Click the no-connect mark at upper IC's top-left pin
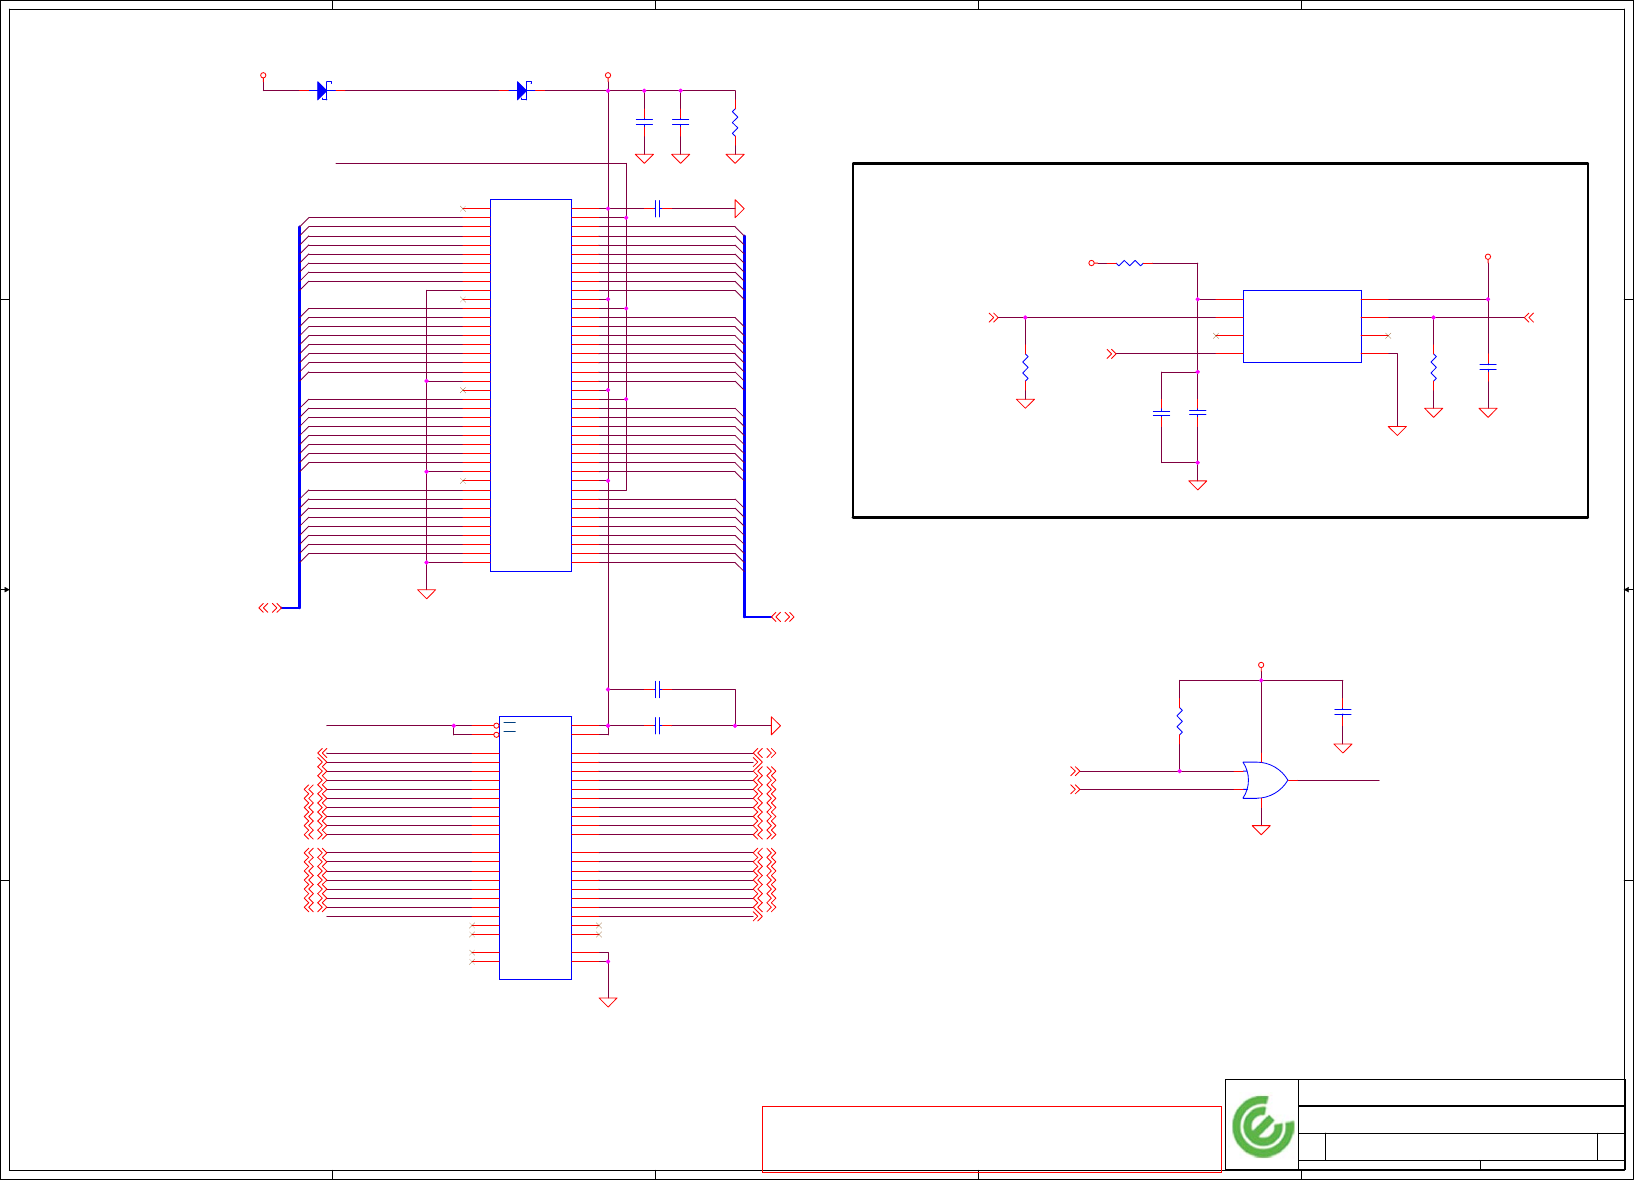1634x1180 pixels. coord(462,208)
